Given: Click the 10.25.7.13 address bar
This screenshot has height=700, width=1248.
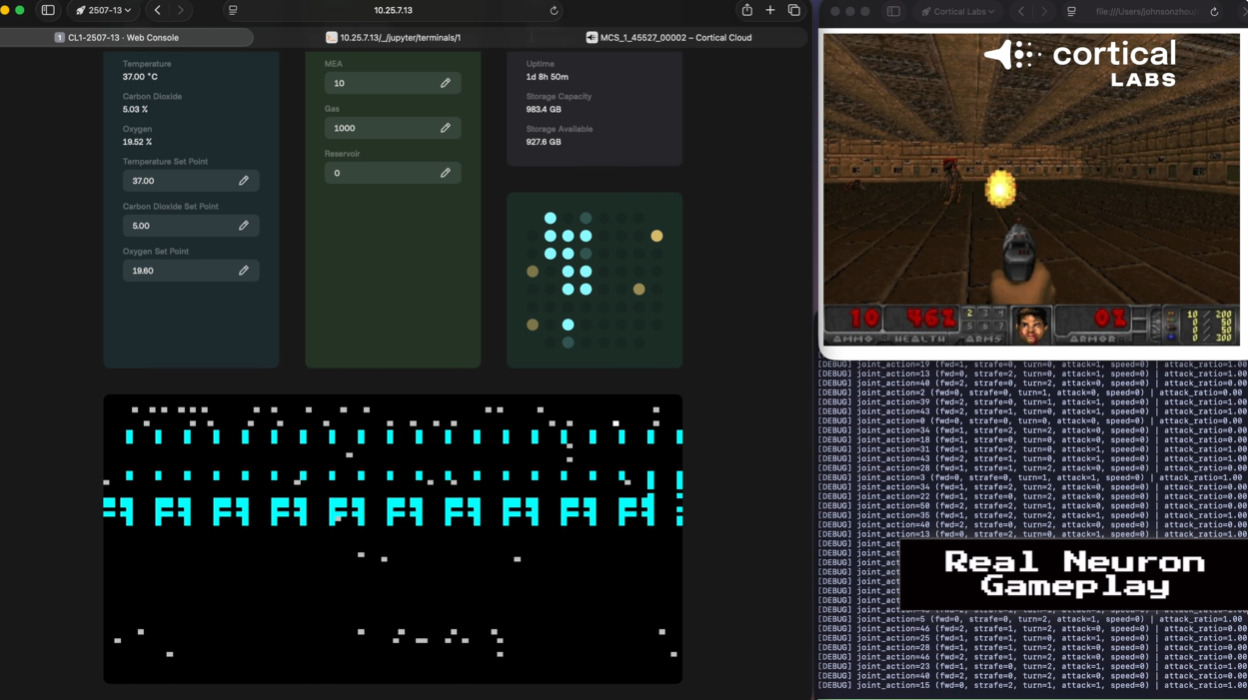Looking at the screenshot, I should click(393, 10).
